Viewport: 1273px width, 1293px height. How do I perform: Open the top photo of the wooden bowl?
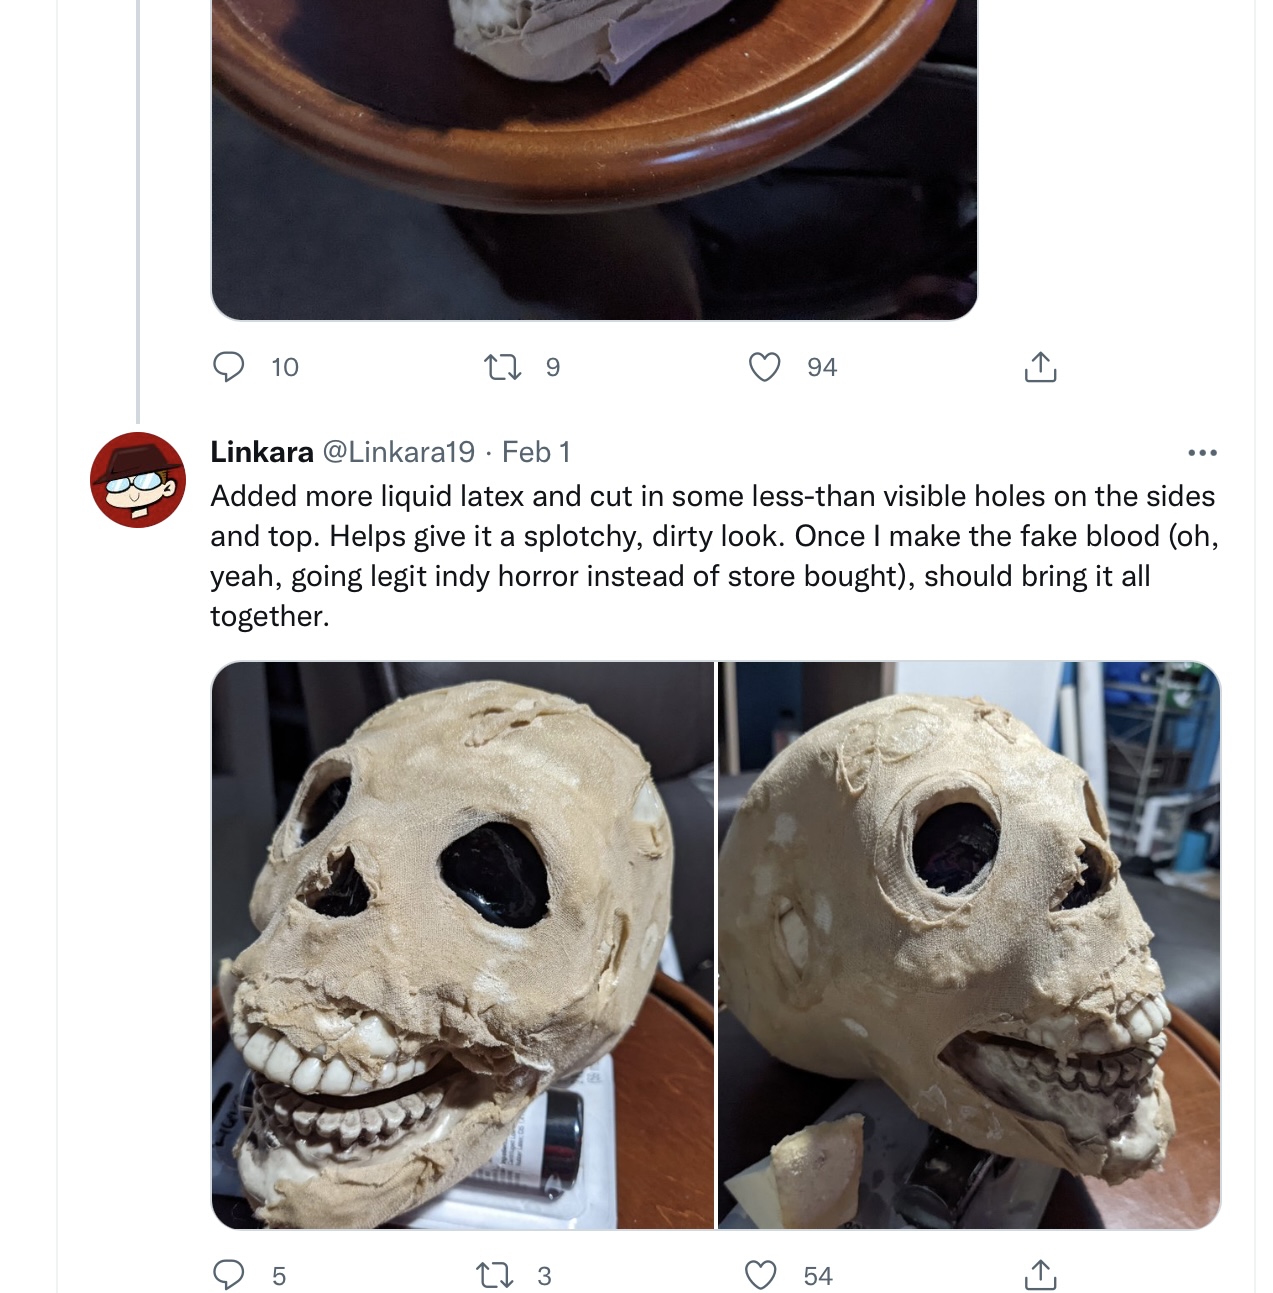(594, 160)
